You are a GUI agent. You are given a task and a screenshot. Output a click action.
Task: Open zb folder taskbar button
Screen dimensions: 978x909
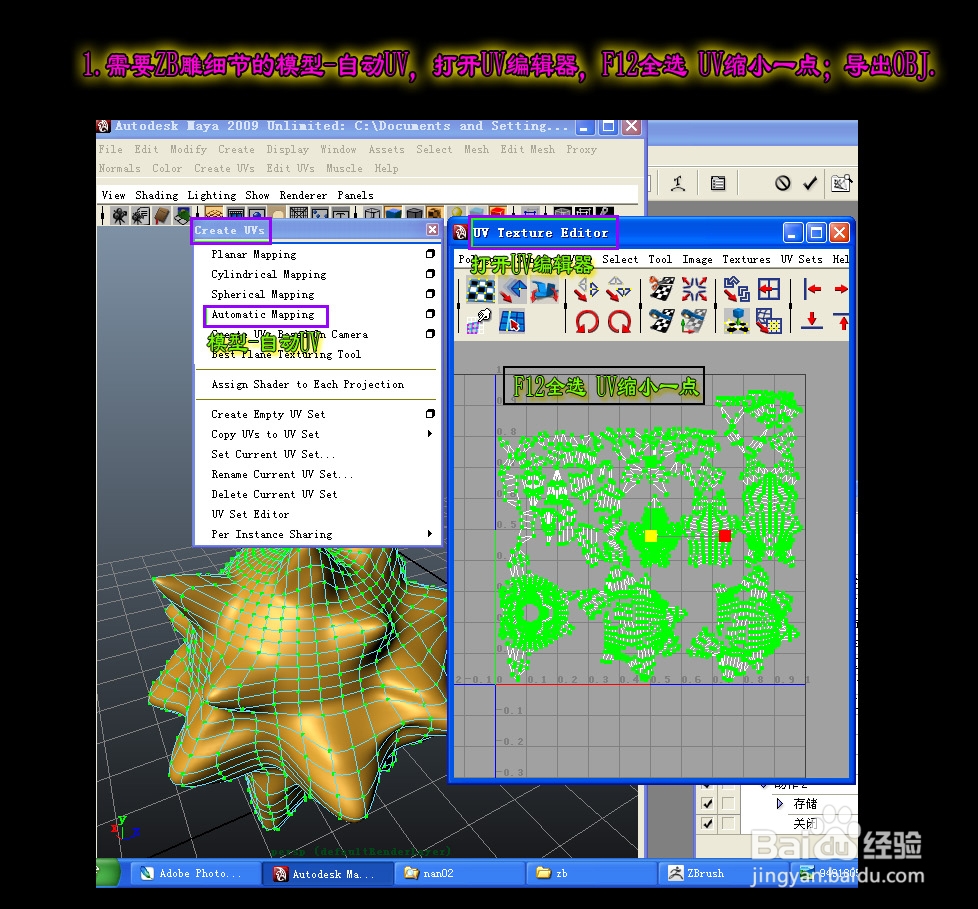(x=593, y=873)
